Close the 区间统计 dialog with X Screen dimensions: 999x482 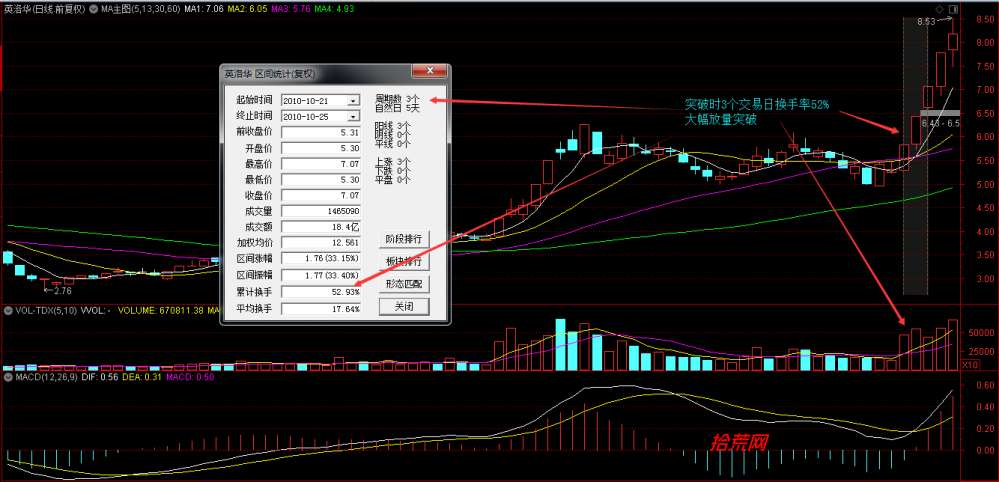pyautogui.click(x=428, y=71)
